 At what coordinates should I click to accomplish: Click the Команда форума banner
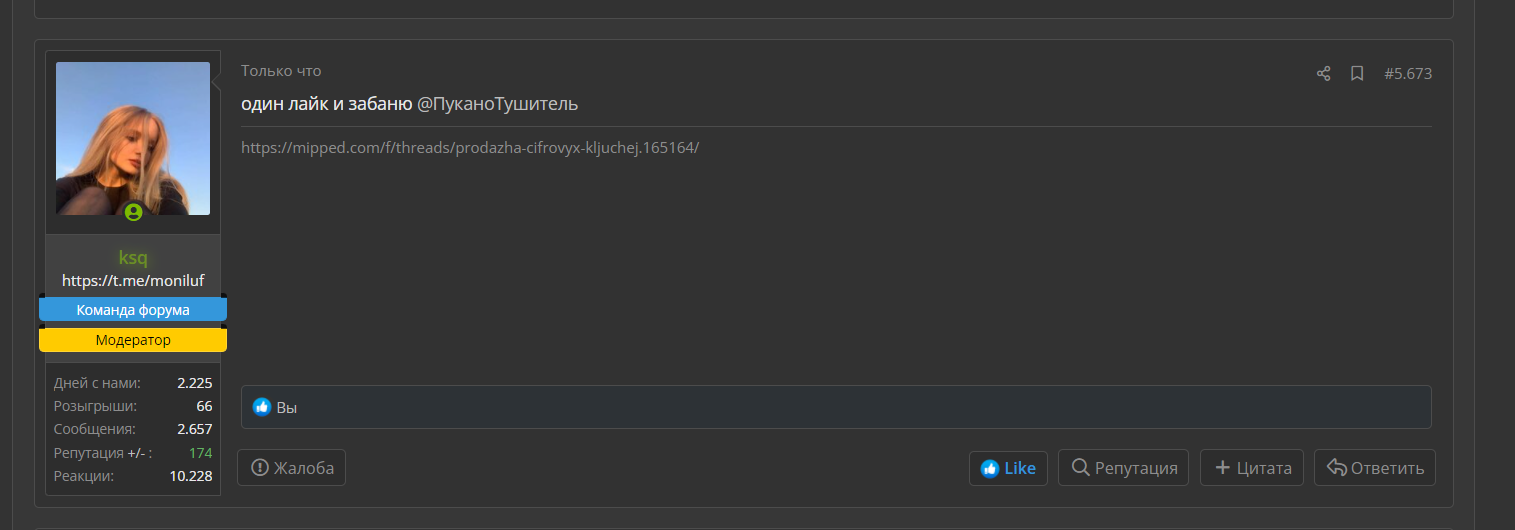tap(133, 310)
